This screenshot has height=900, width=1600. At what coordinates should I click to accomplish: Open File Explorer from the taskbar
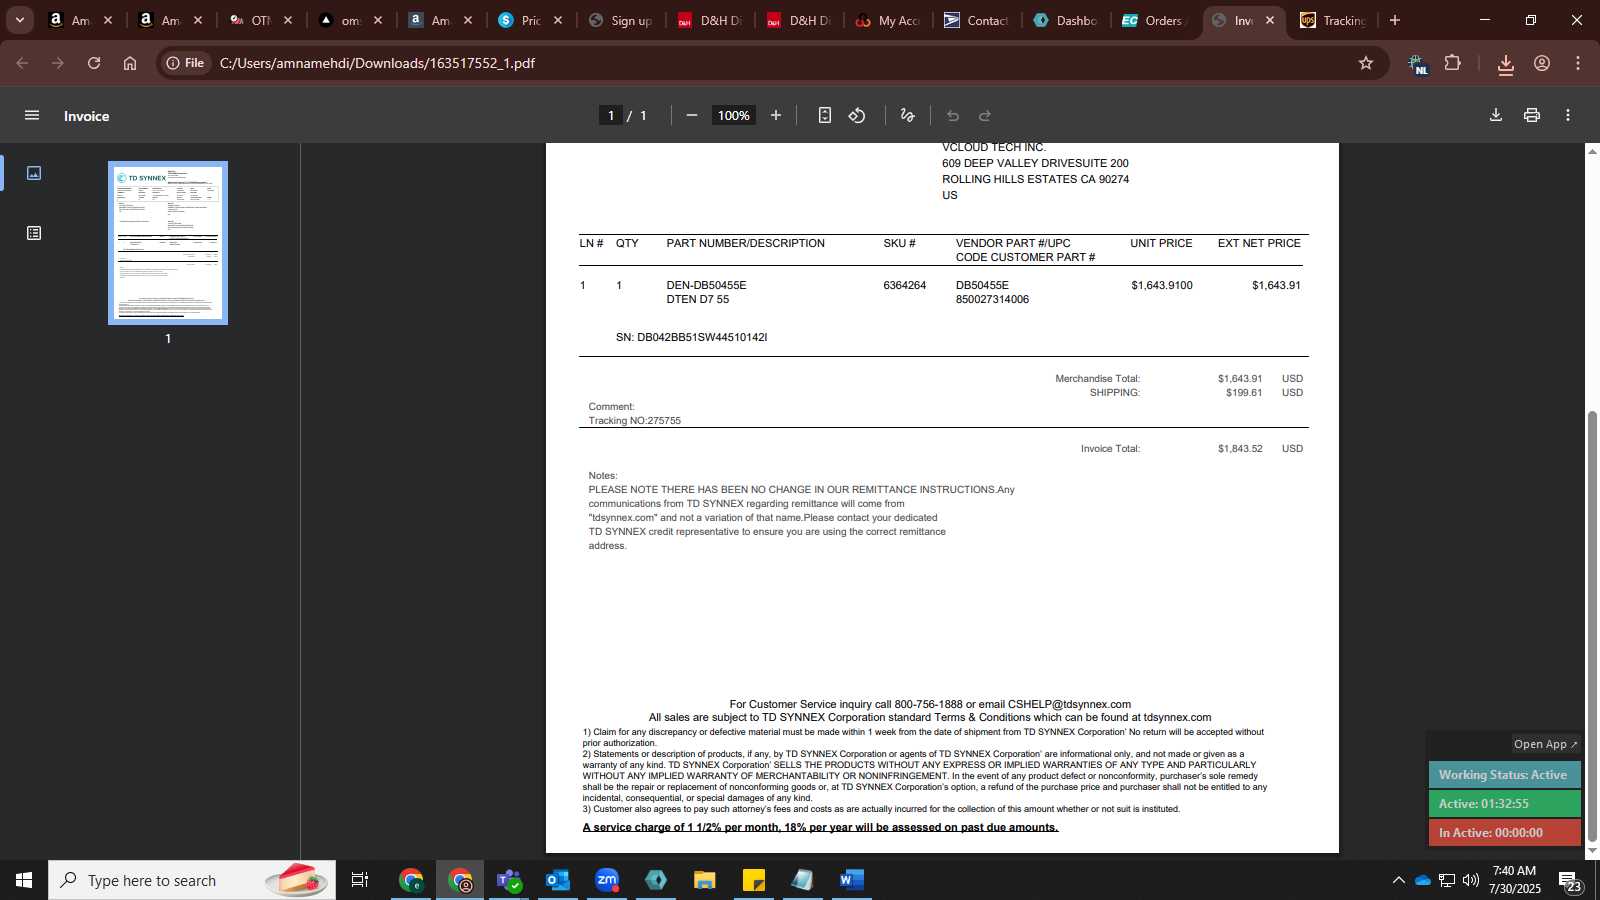coord(705,880)
